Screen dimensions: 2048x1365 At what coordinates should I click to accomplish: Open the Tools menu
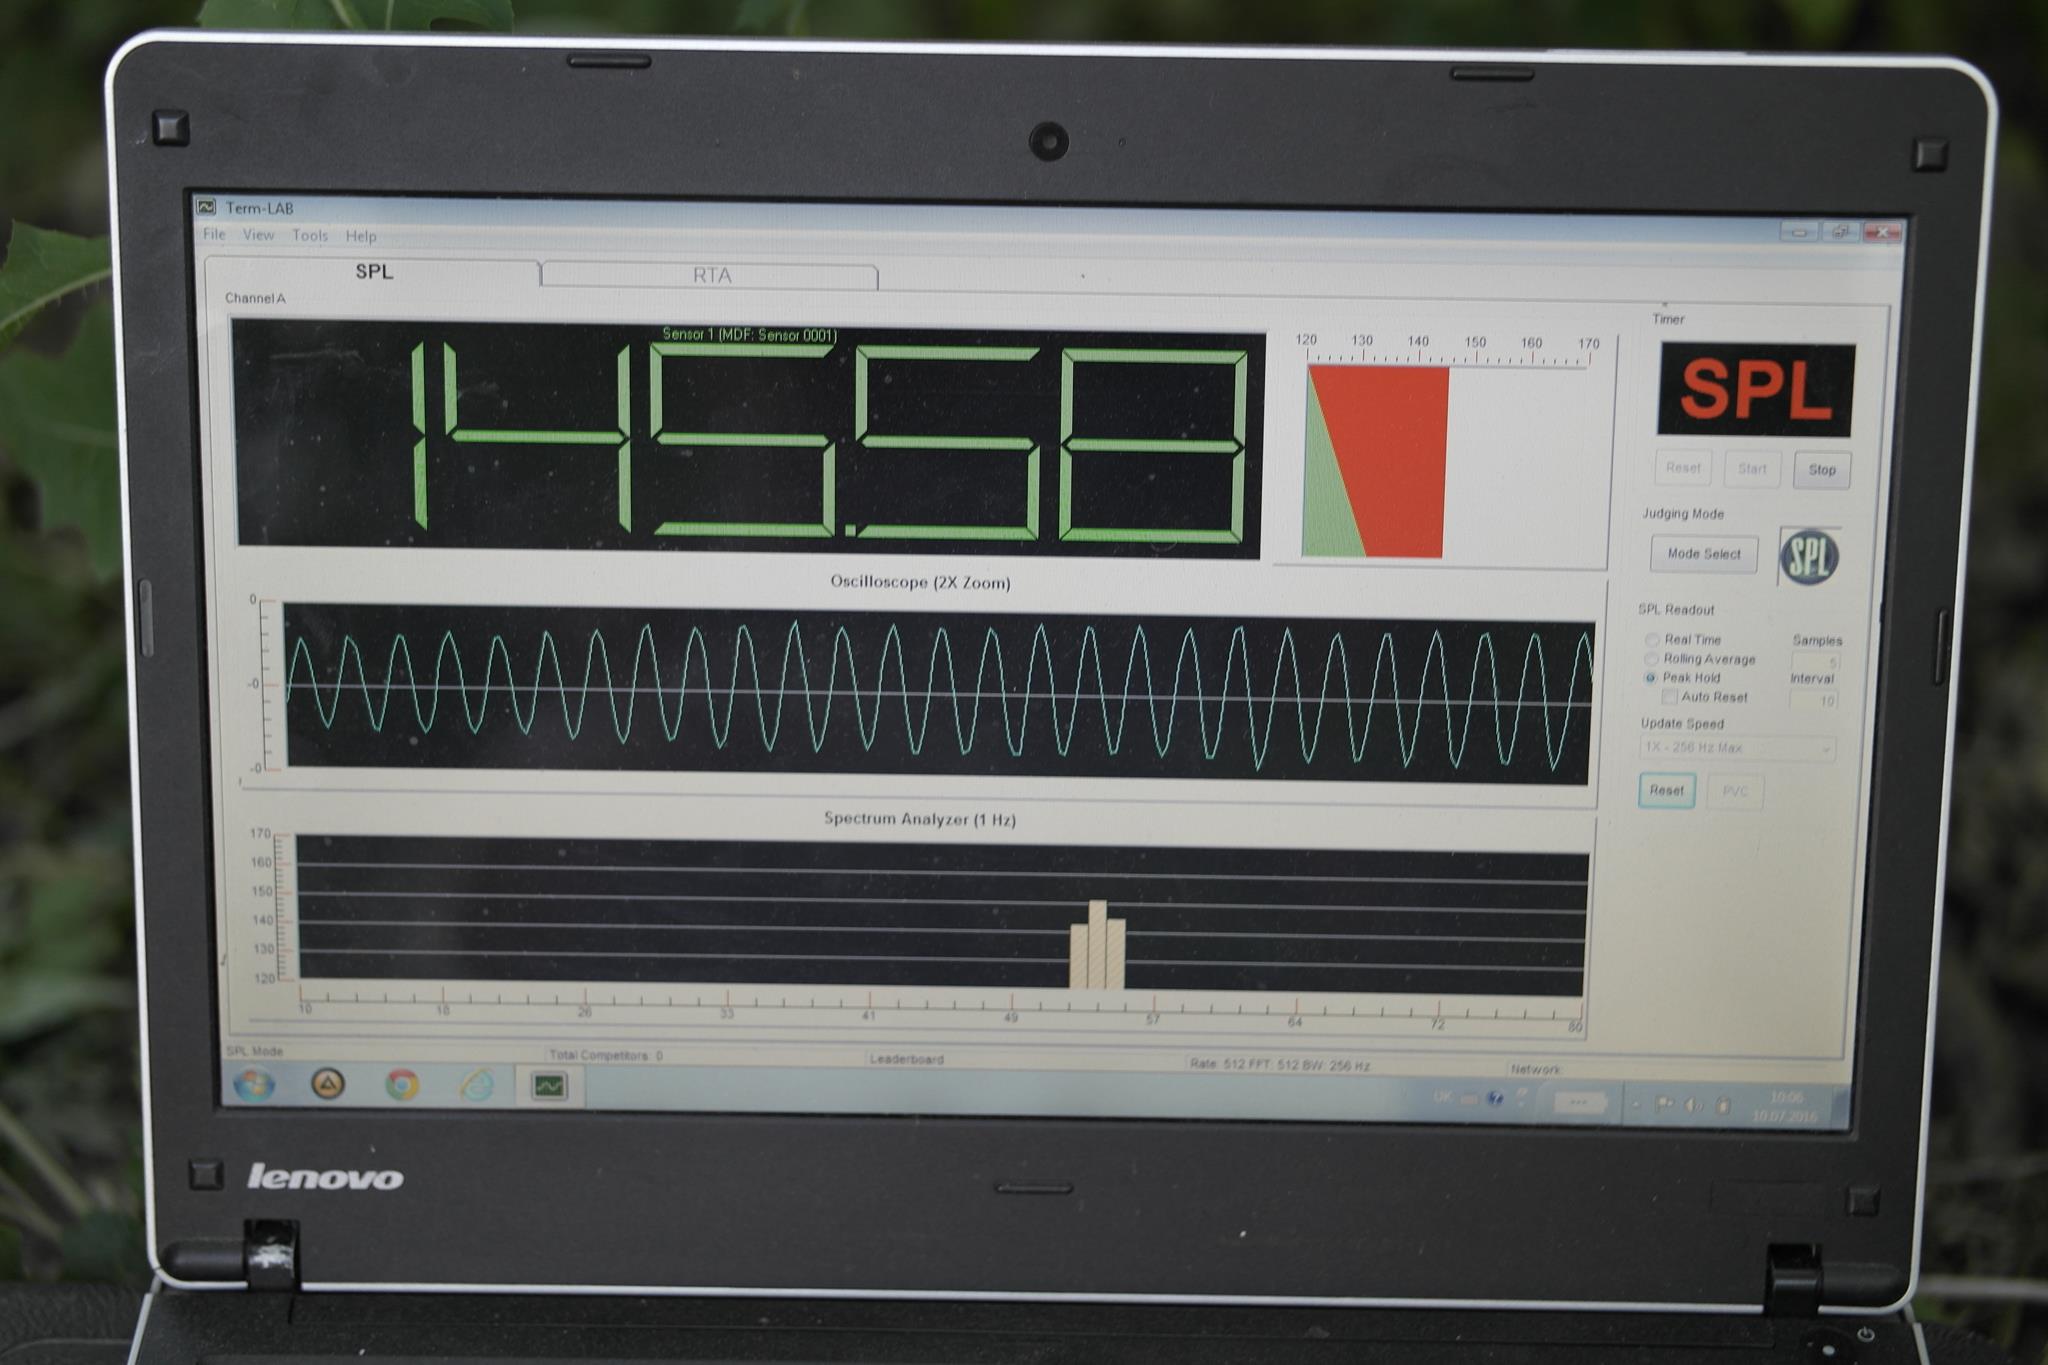coord(310,236)
